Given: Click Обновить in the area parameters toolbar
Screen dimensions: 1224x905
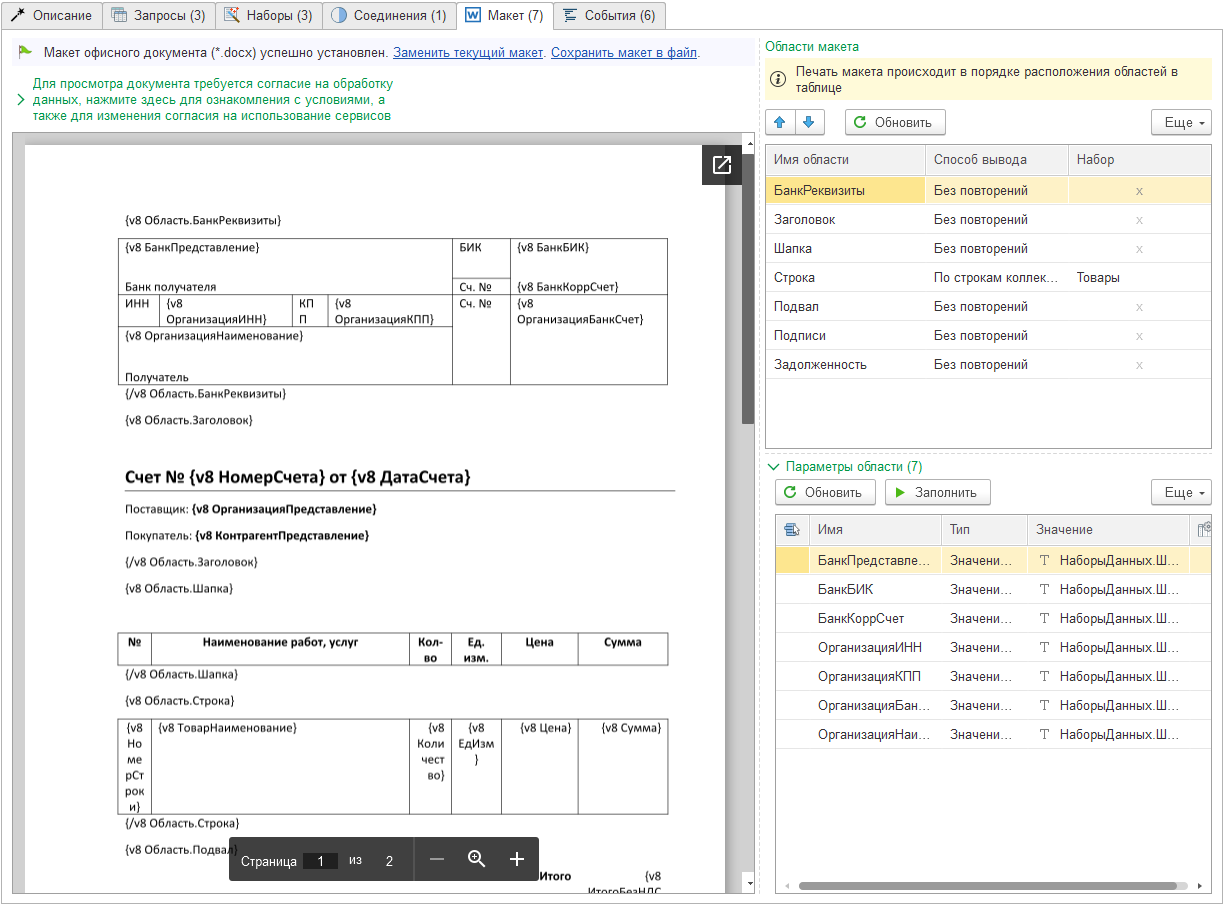Looking at the screenshot, I should point(825,493).
